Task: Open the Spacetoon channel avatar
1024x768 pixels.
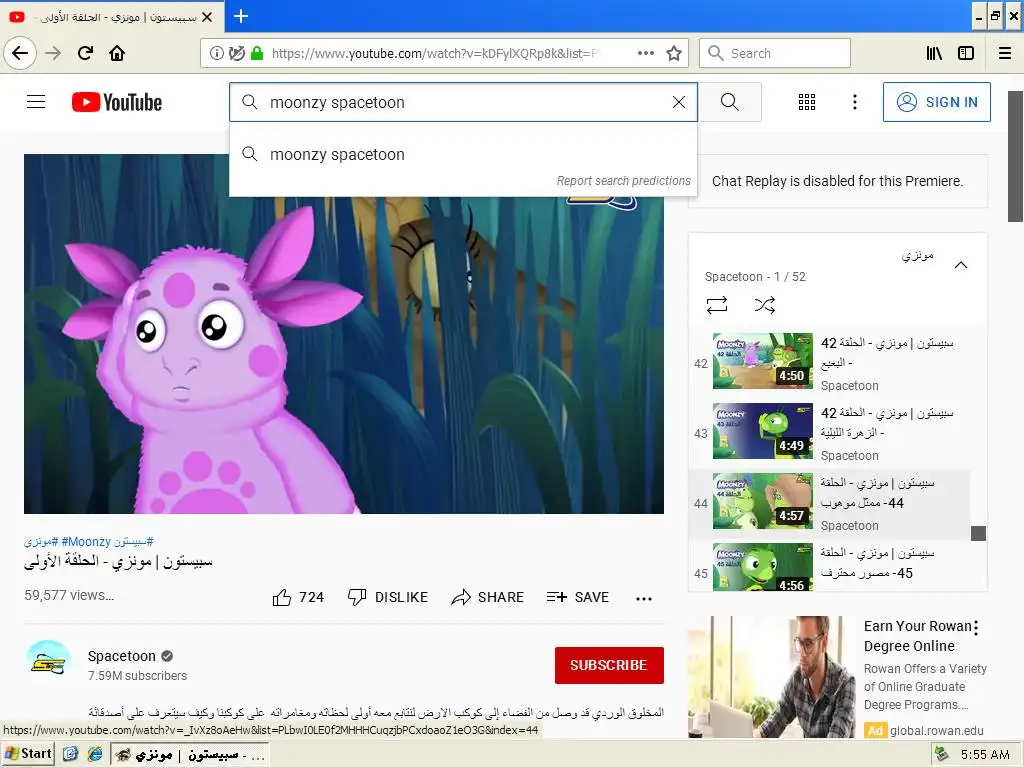Action: 48,663
